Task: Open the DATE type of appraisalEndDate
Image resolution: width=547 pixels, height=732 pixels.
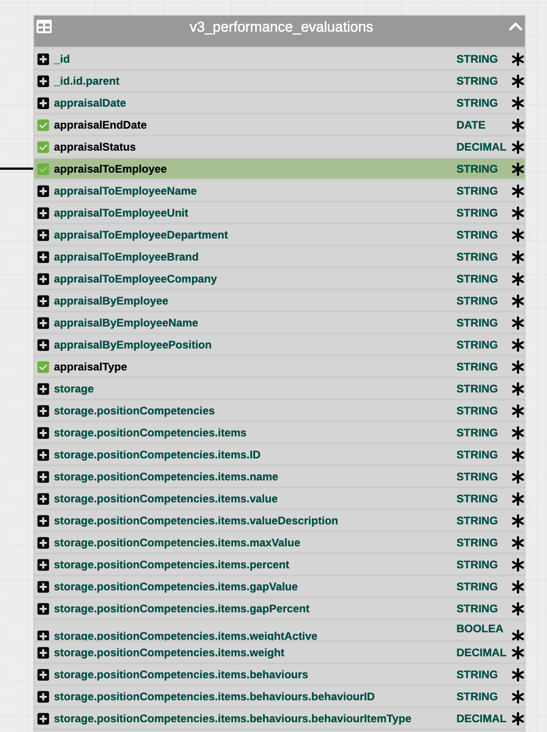Action: click(470, 125)
